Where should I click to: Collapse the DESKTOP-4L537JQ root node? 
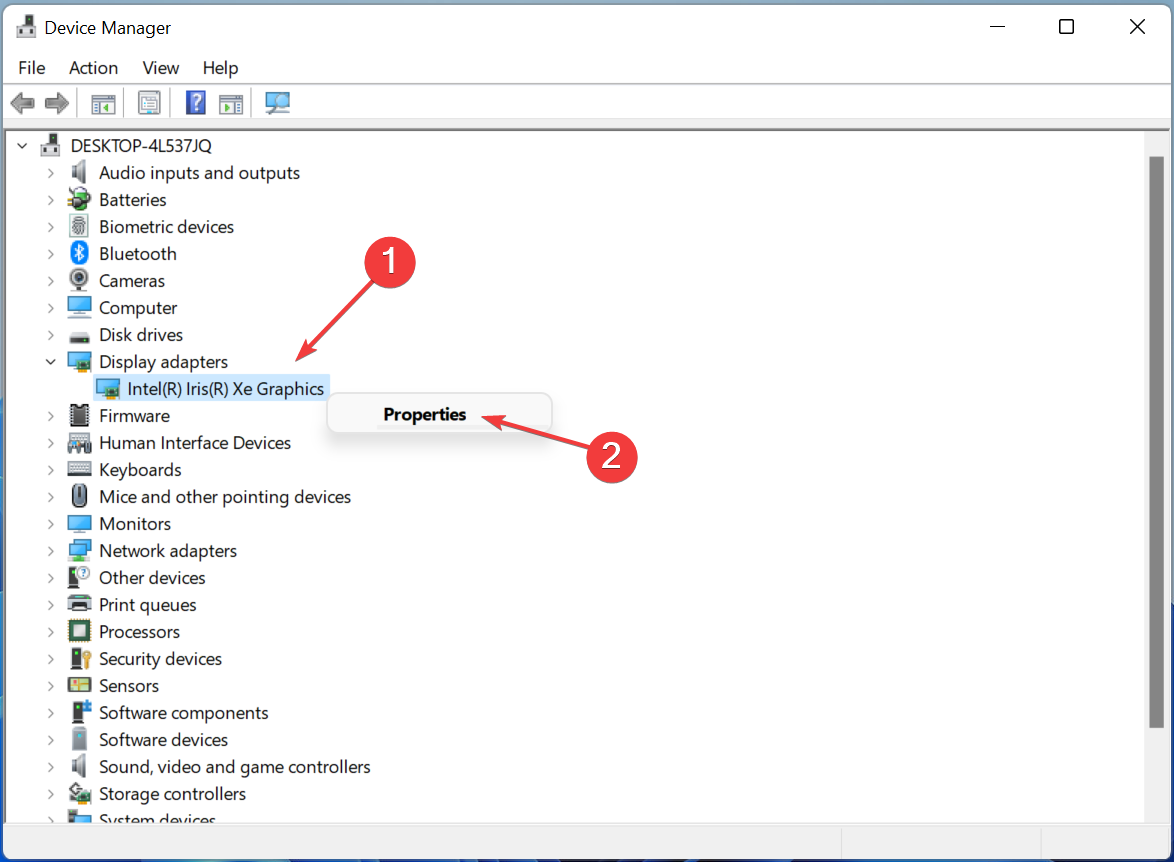[22, 146]
